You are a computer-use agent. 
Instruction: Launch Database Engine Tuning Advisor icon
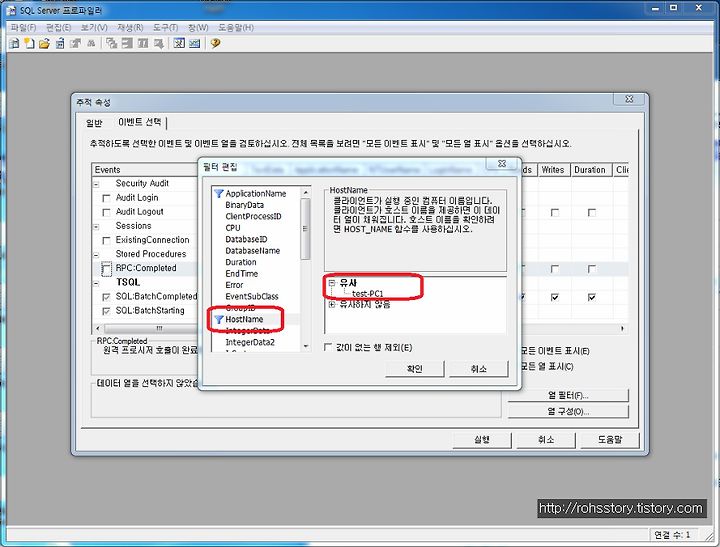[x=179, y=44]
